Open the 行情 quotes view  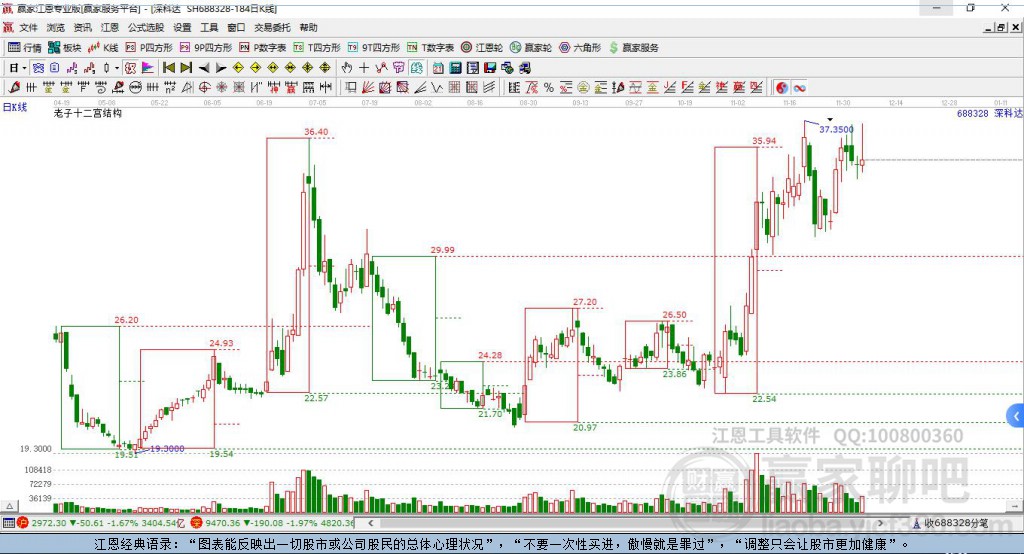click(25, 48)
